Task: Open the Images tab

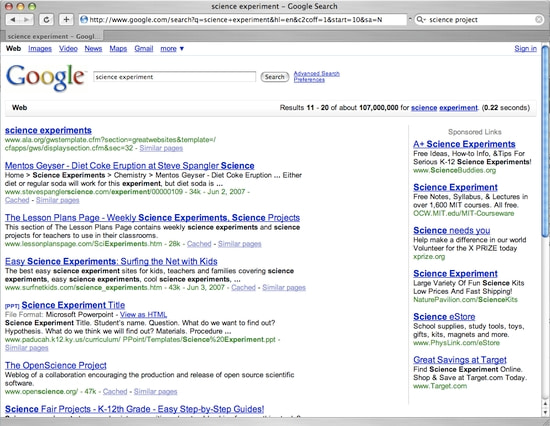Action: tap(40, 48)
